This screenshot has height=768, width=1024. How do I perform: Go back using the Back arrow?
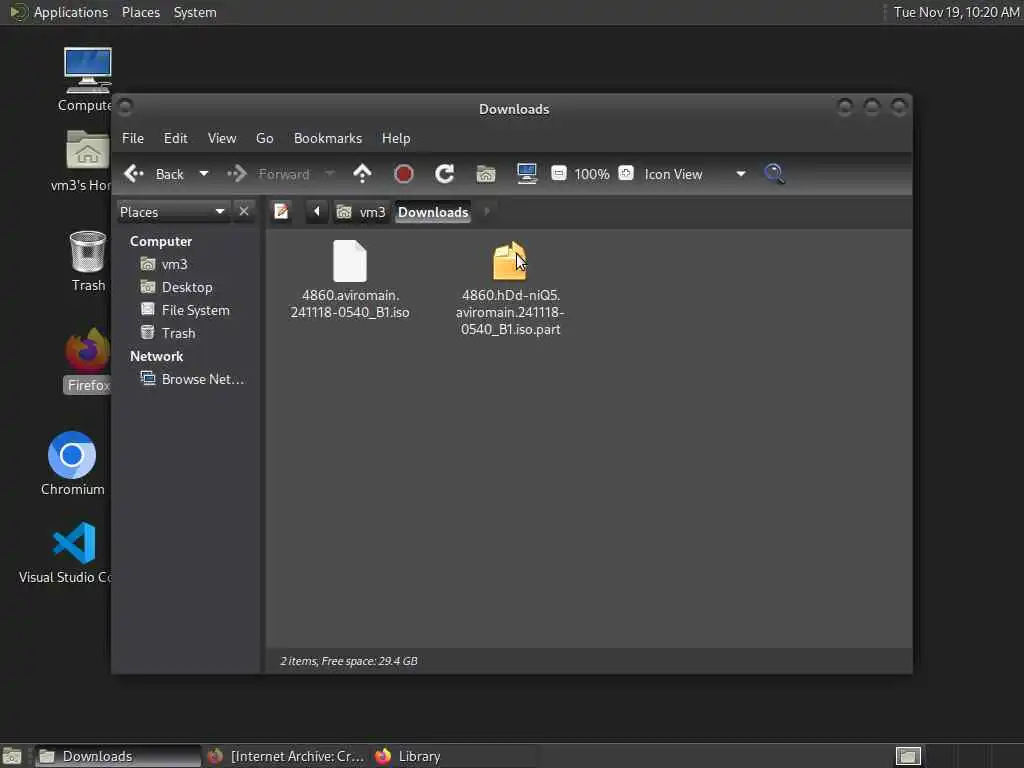click(153, 174)
